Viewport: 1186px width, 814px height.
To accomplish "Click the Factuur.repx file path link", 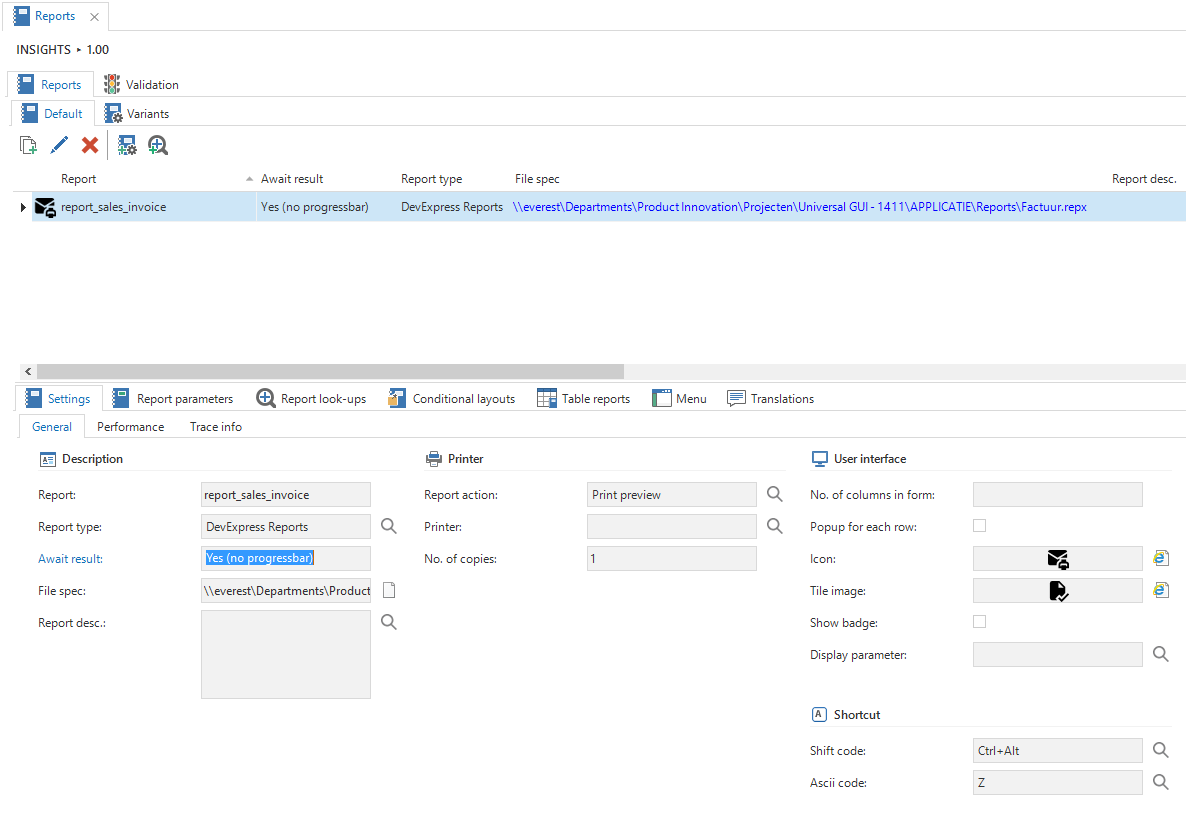I will 799,207.
